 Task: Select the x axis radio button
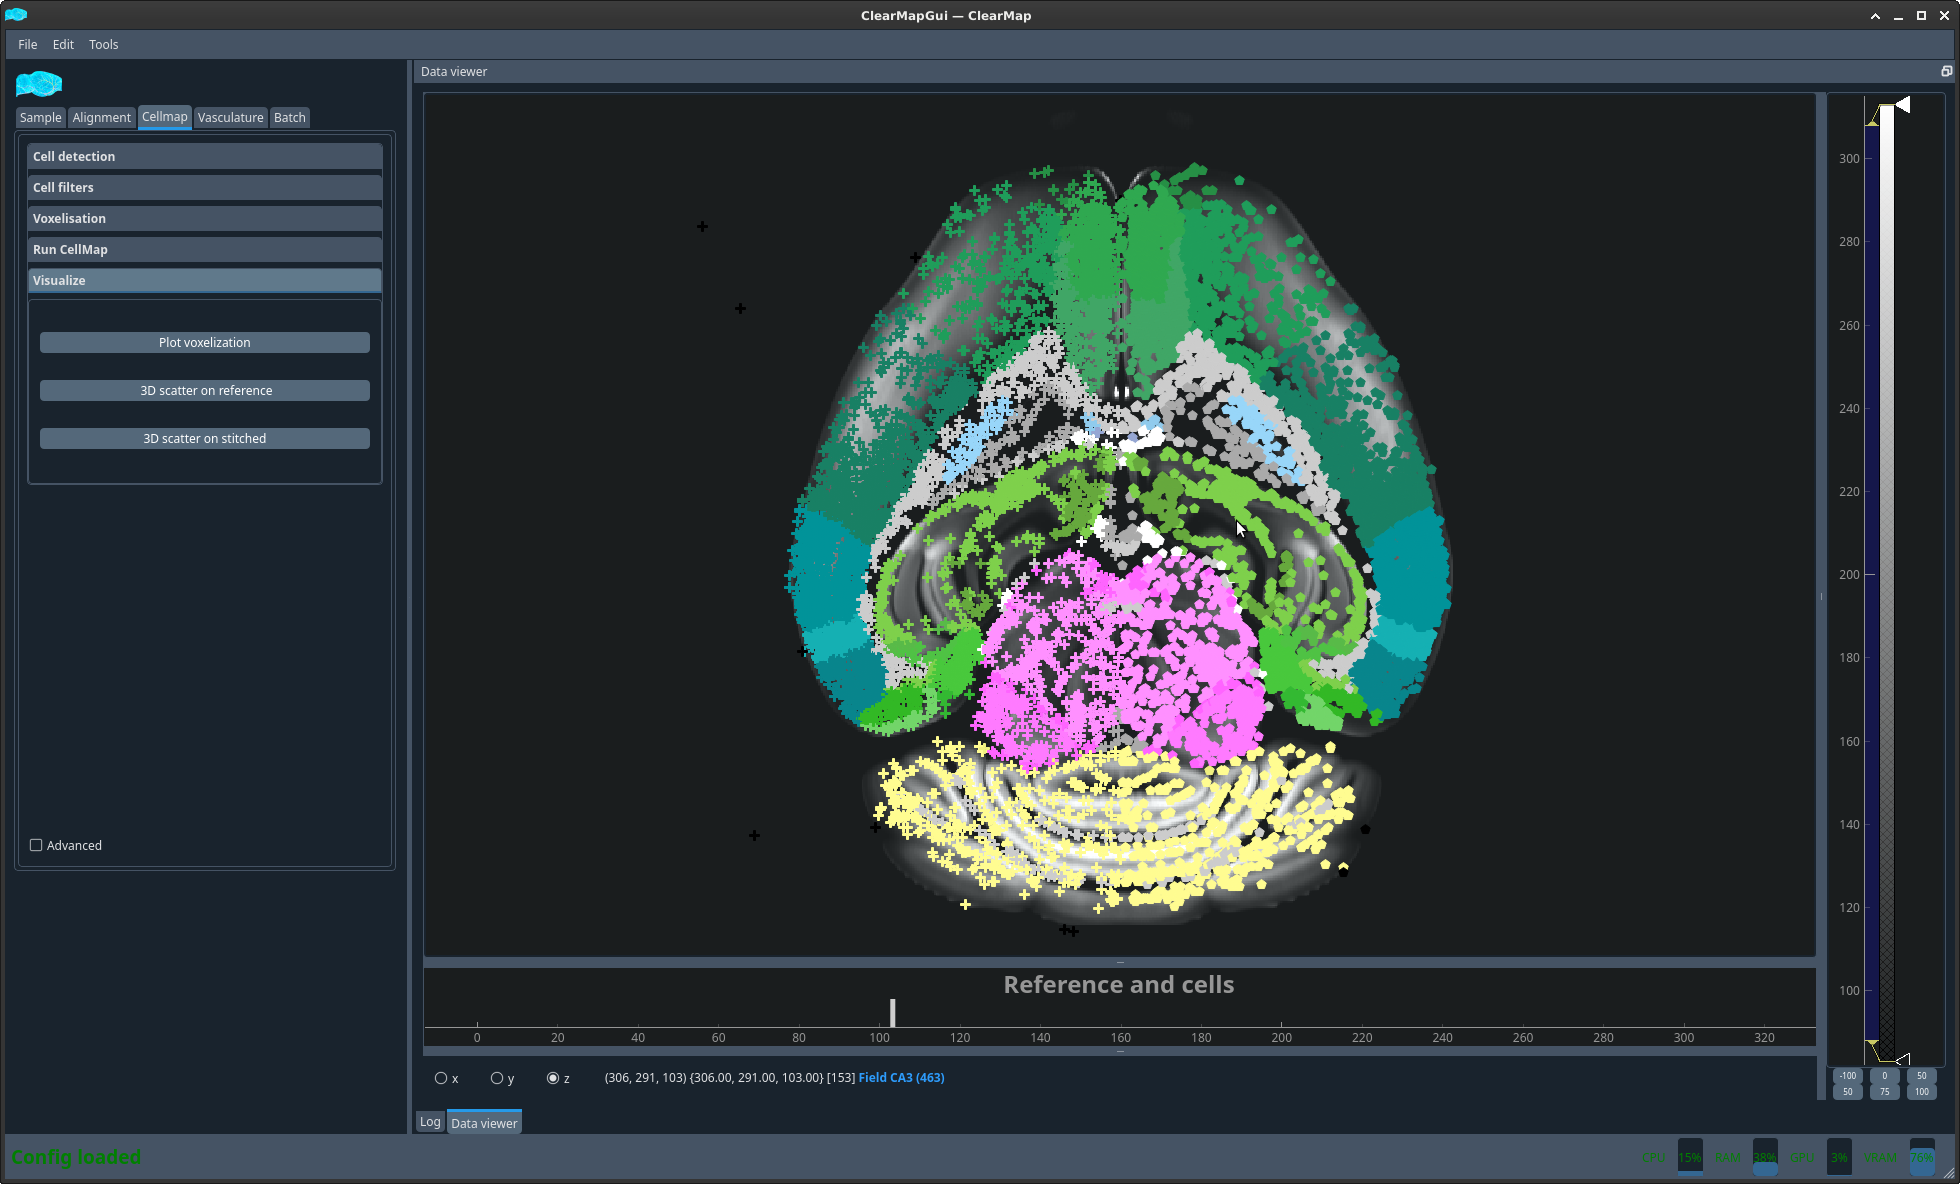441,1078
